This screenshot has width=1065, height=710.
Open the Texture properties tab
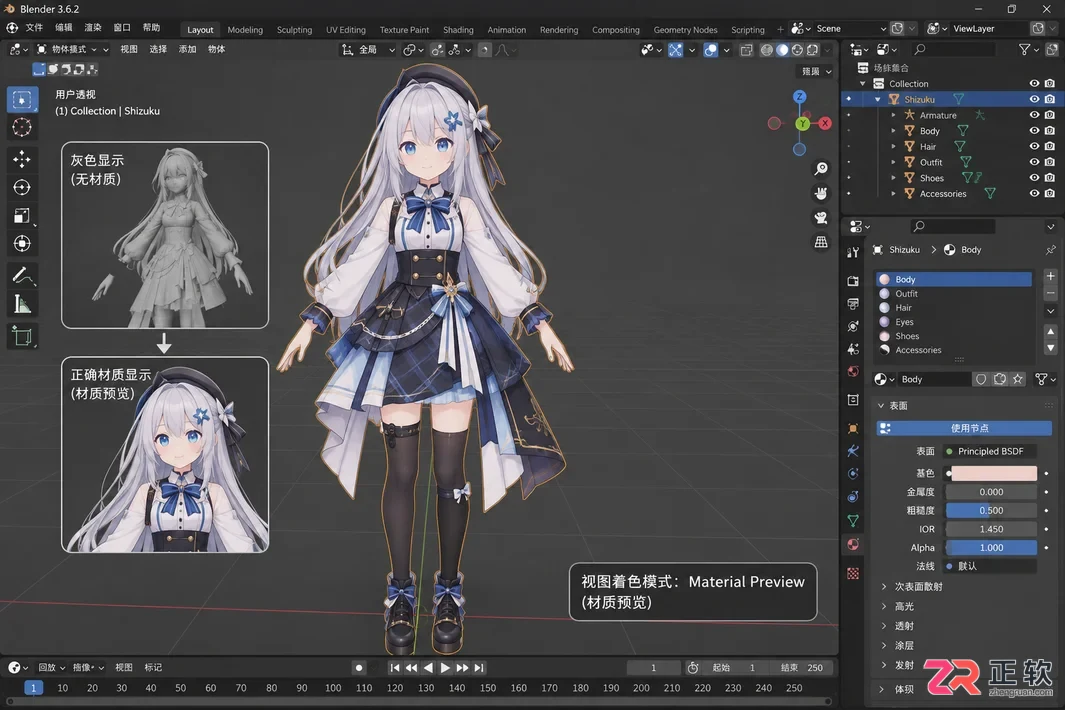pos(853,573)
